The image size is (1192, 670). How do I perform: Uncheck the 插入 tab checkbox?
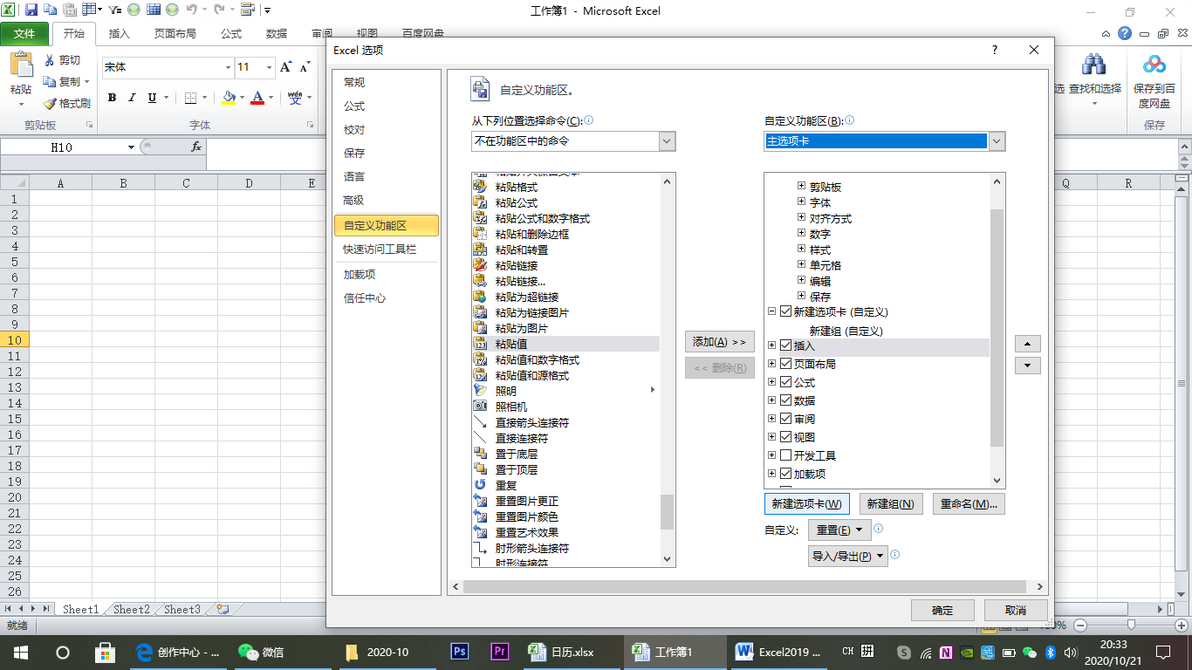tap(786, 346)
